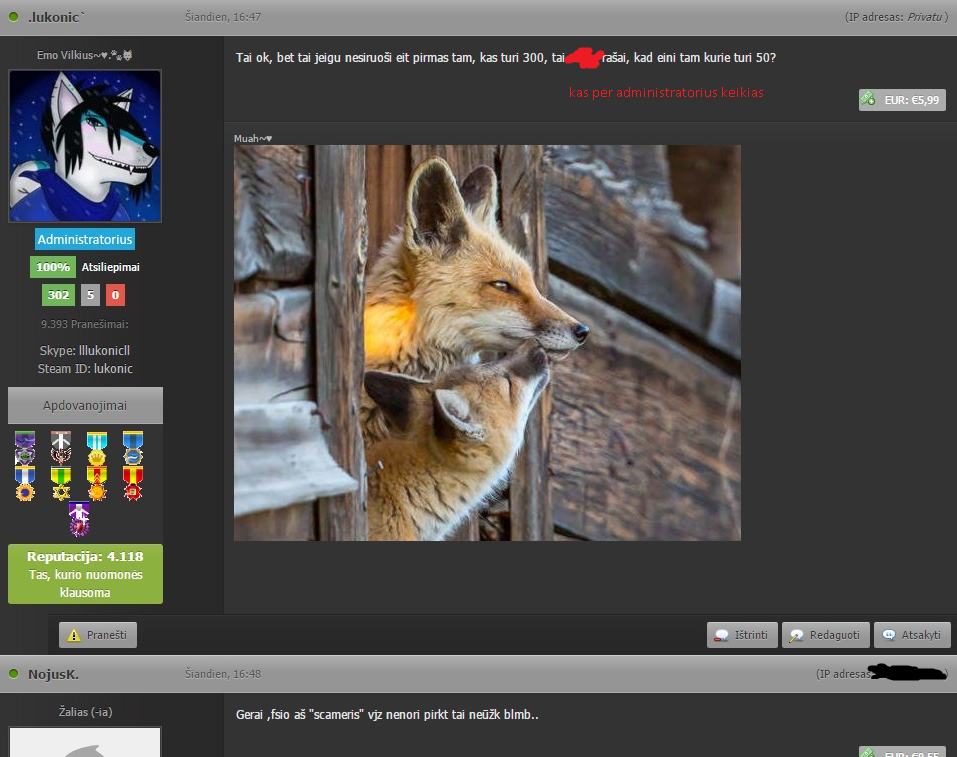Click the fox photo in the signature
The image size is (957, 757).
pyautogui.click(x=487, y=342)
